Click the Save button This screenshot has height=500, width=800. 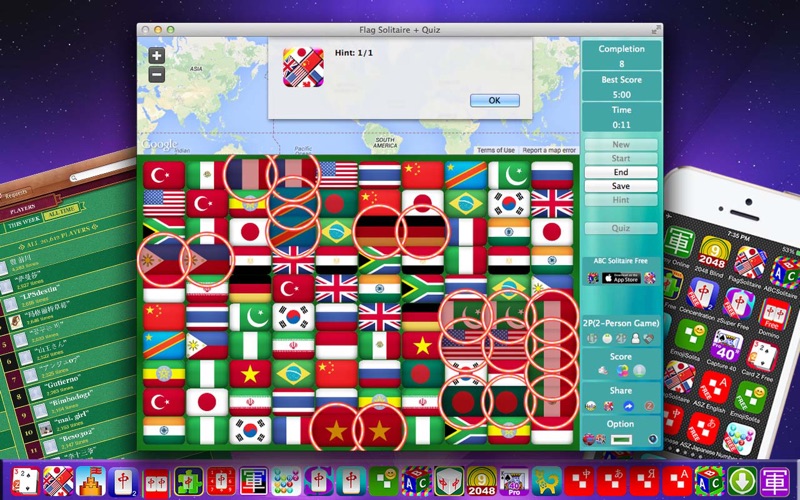(x=621, y=186)
